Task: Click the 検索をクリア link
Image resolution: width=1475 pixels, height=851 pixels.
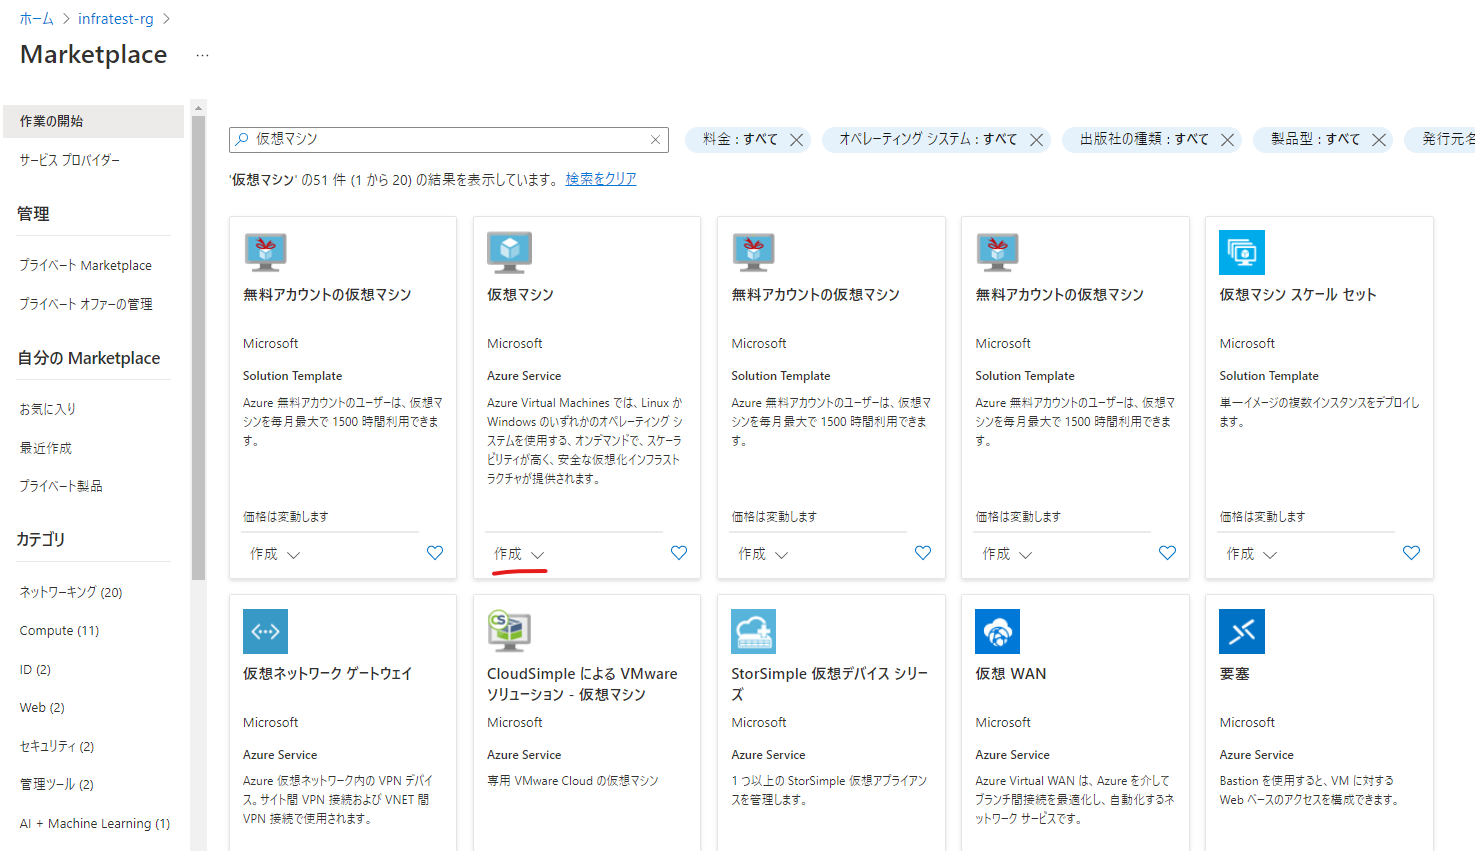Action: [x=601, y=179]
